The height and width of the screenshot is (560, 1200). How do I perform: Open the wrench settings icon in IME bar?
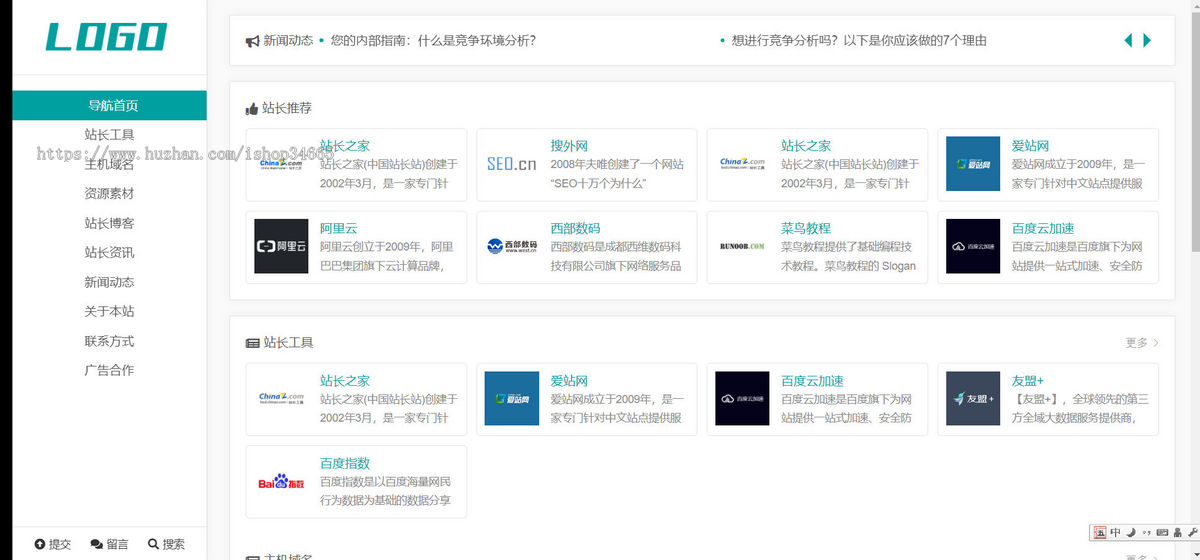click(x=1191, y=532)
